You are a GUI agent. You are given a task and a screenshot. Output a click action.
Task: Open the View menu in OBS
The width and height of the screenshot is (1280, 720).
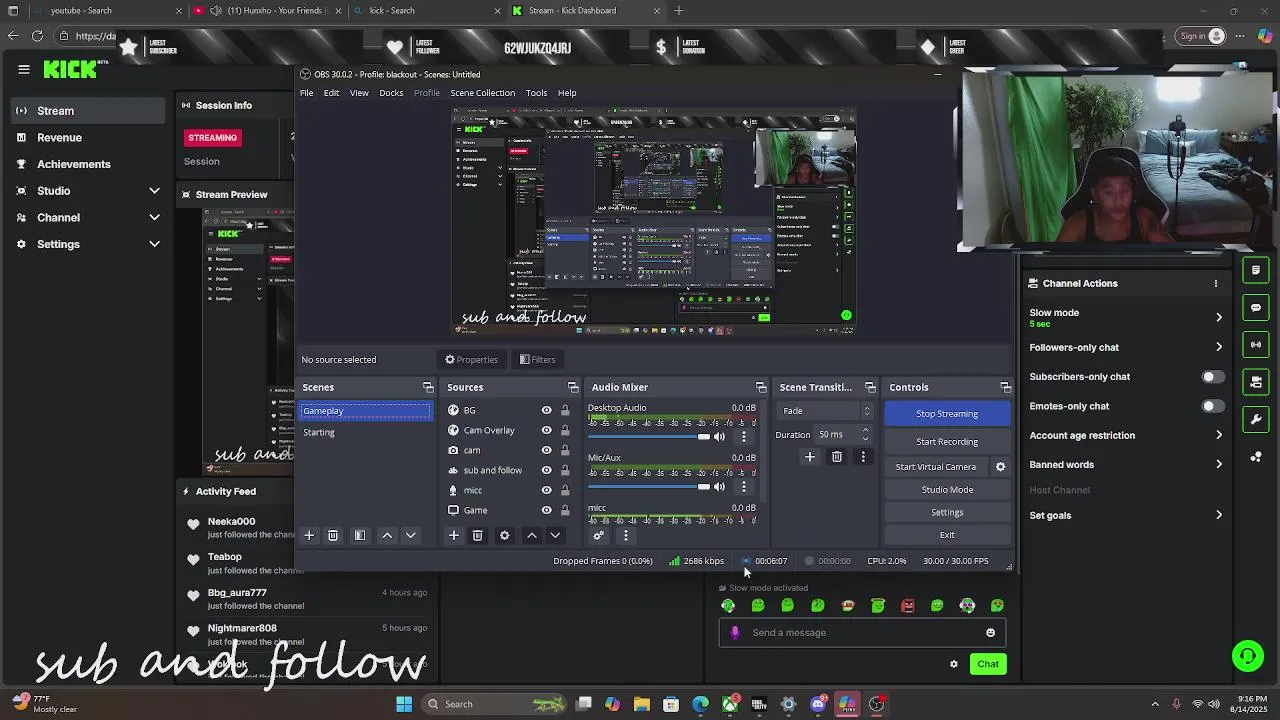point(359,93)
